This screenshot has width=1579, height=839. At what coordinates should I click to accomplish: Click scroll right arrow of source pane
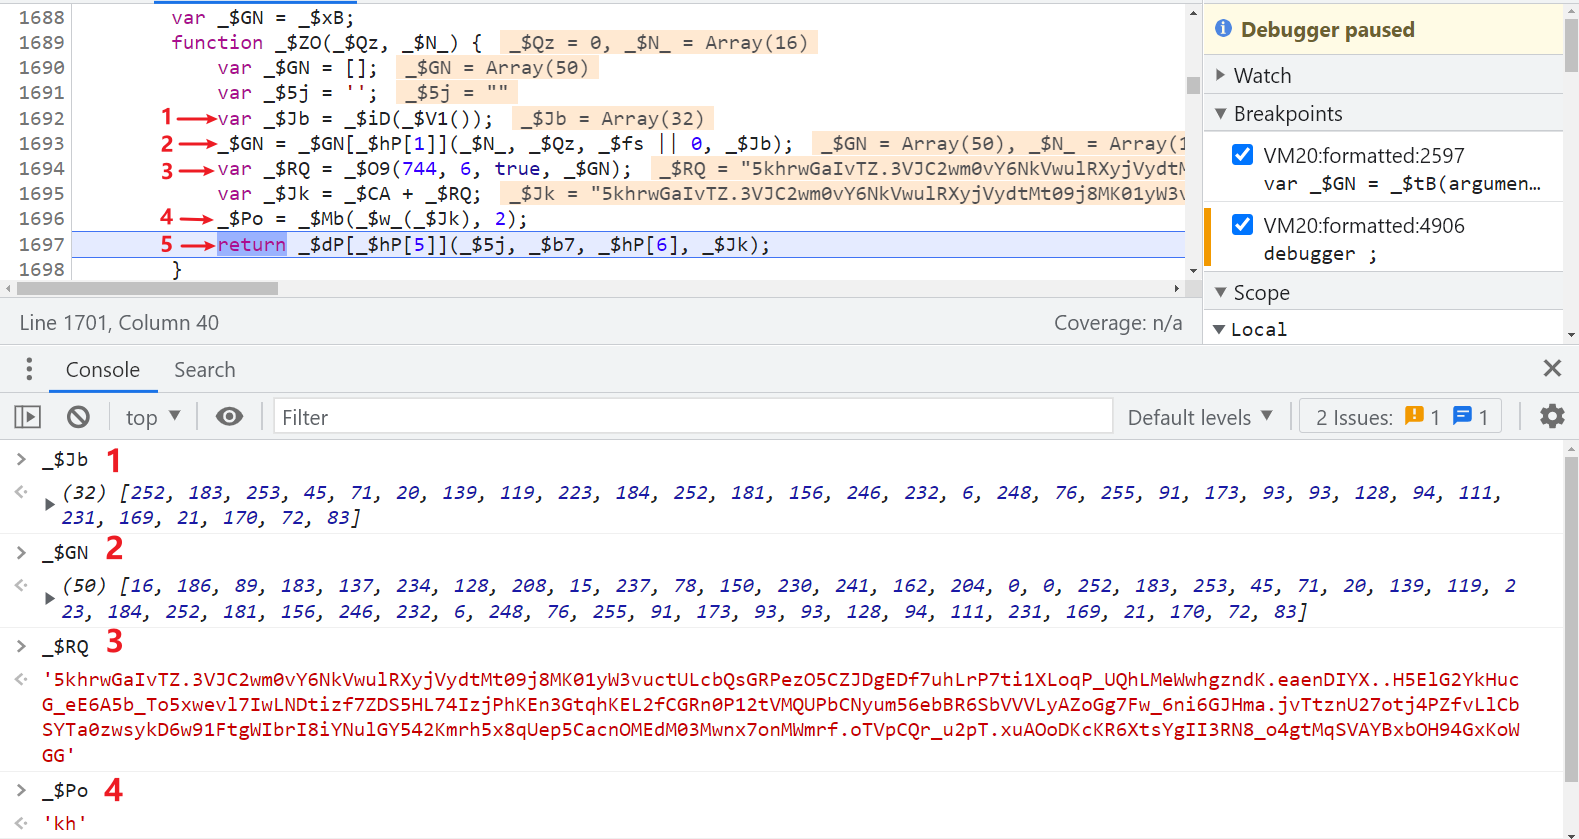pyautogui.click(x=1177, y=289)
